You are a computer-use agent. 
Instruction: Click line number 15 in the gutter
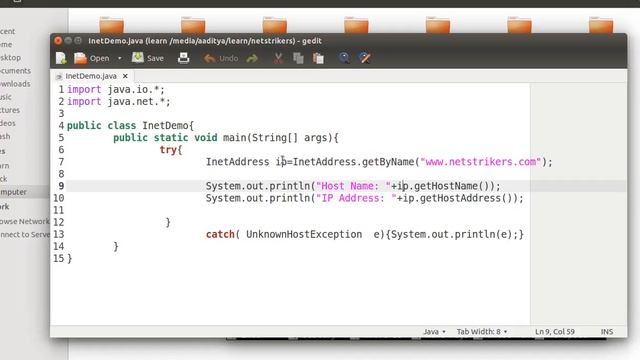pos(58,258)
